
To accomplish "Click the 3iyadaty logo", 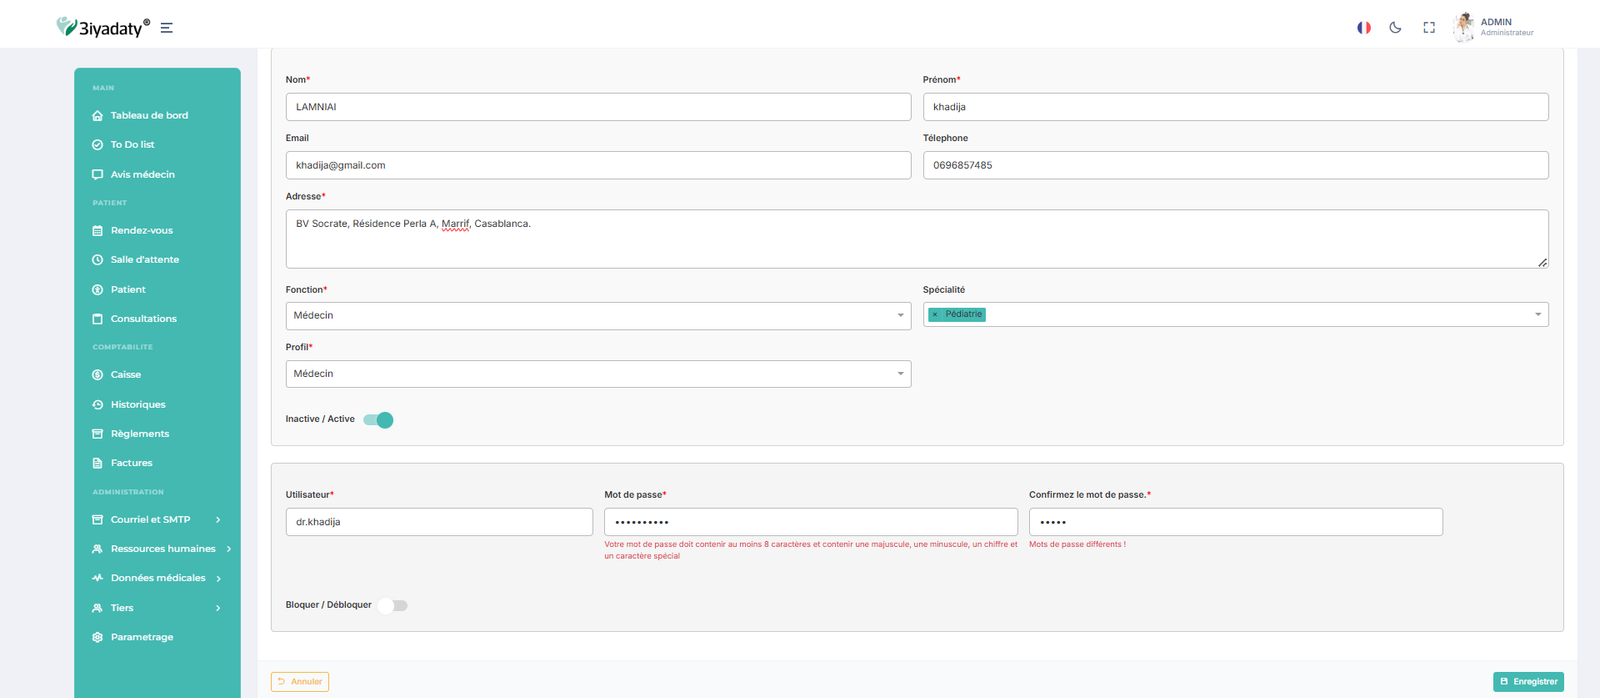I will pos(103,27).
